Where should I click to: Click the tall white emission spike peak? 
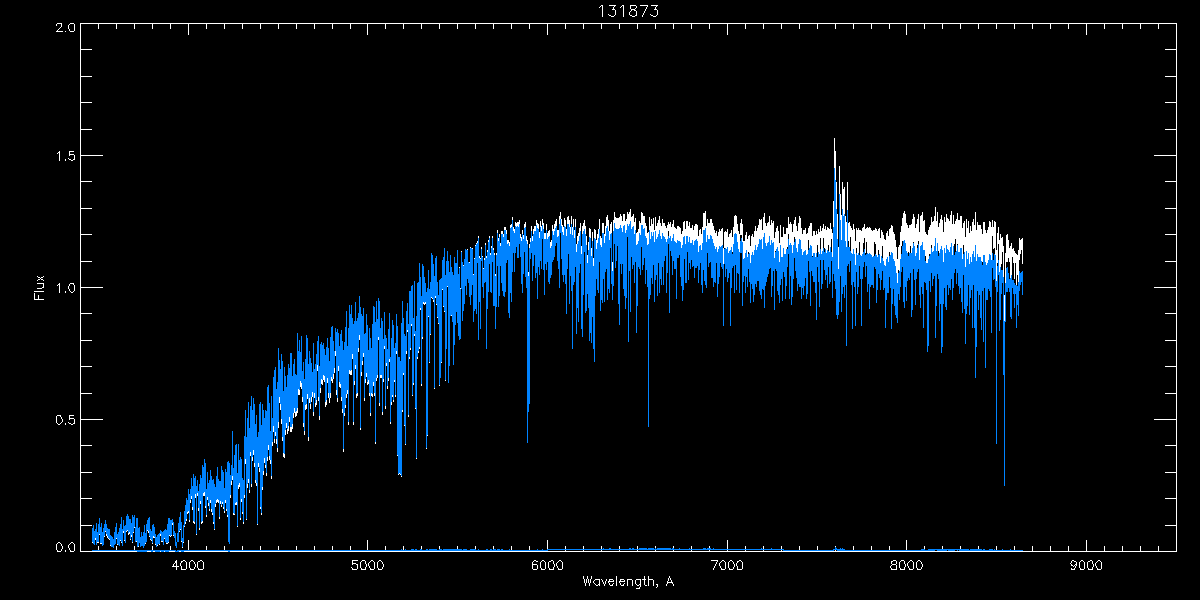click(834, 142)
